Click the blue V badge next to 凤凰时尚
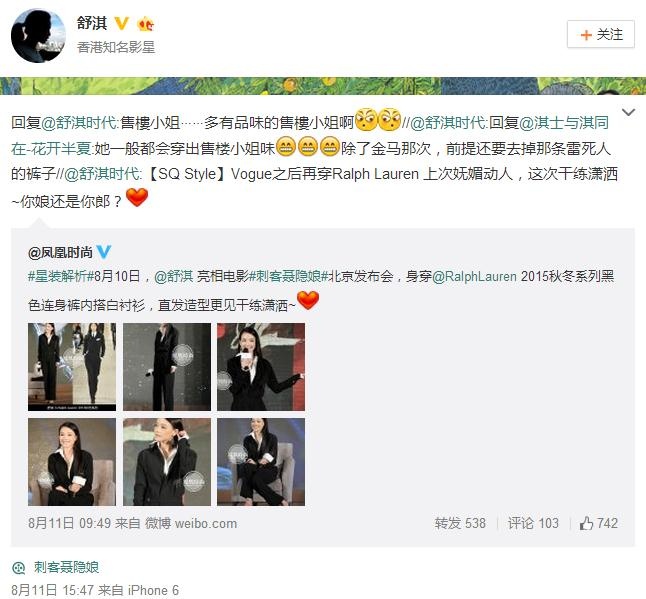This screenshot has height=599, width=646. (103, 251)
